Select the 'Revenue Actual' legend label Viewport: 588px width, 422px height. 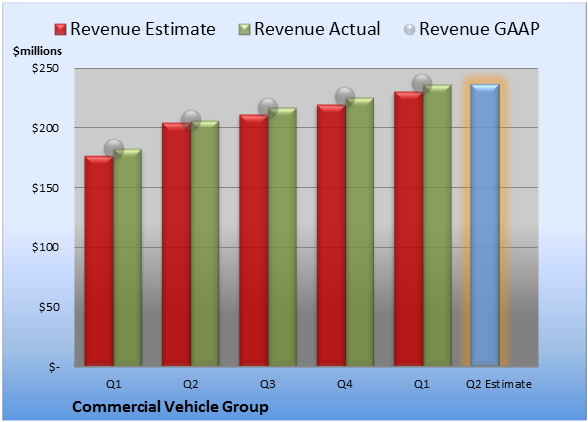pyautogui.click(x=317, y=29)
